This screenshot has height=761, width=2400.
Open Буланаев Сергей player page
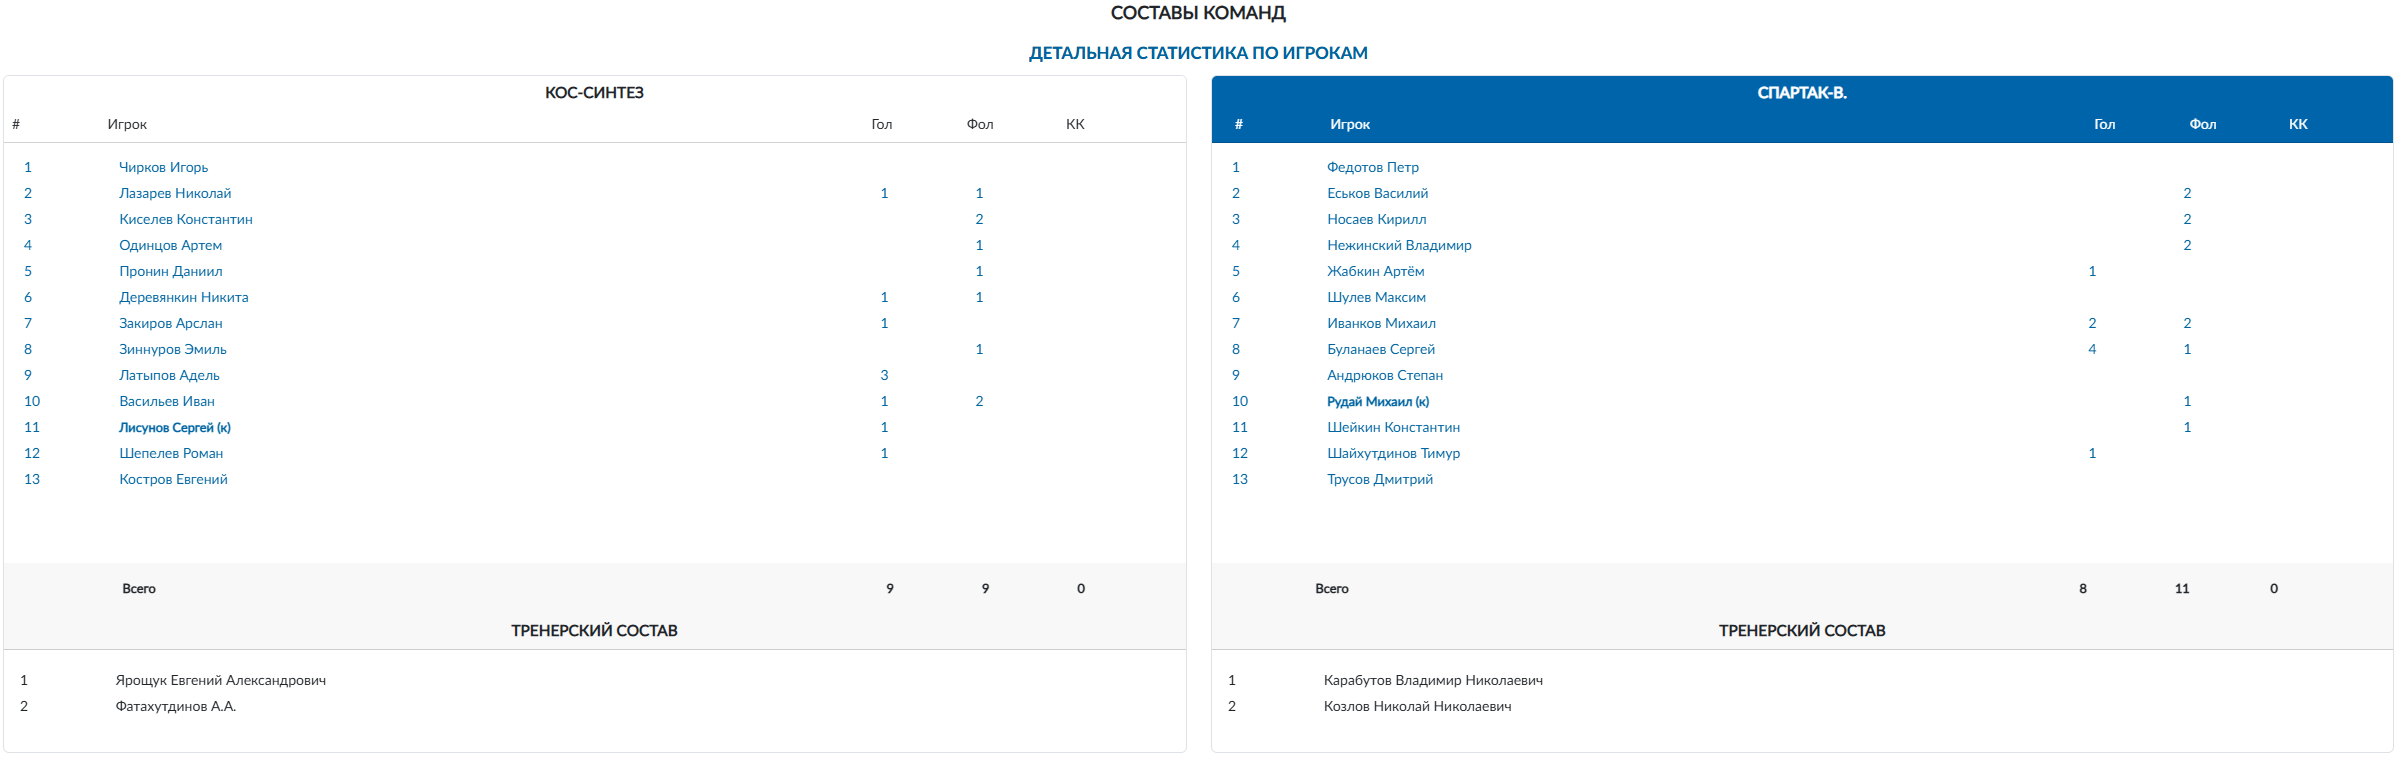pyautogui.click(x=1381, y=349)
